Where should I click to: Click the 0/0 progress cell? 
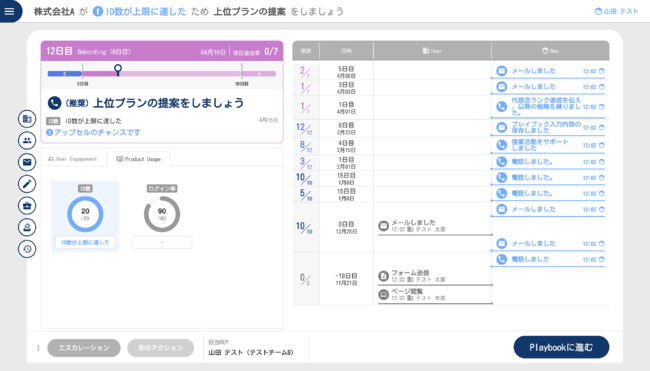pyautogui.click(x=305, y=279)
